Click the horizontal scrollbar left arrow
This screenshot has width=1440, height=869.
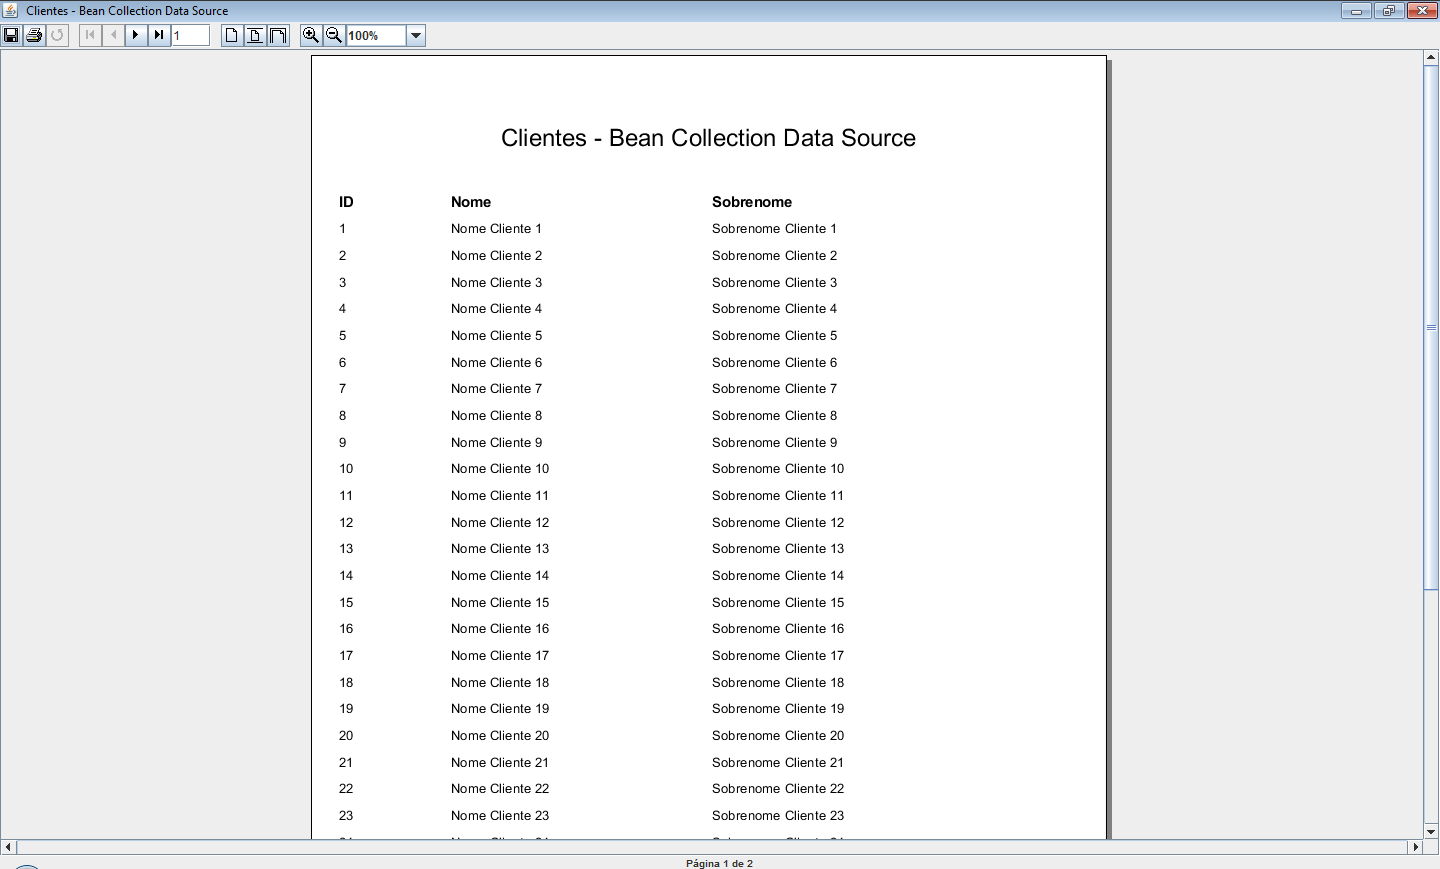(8, 847)
